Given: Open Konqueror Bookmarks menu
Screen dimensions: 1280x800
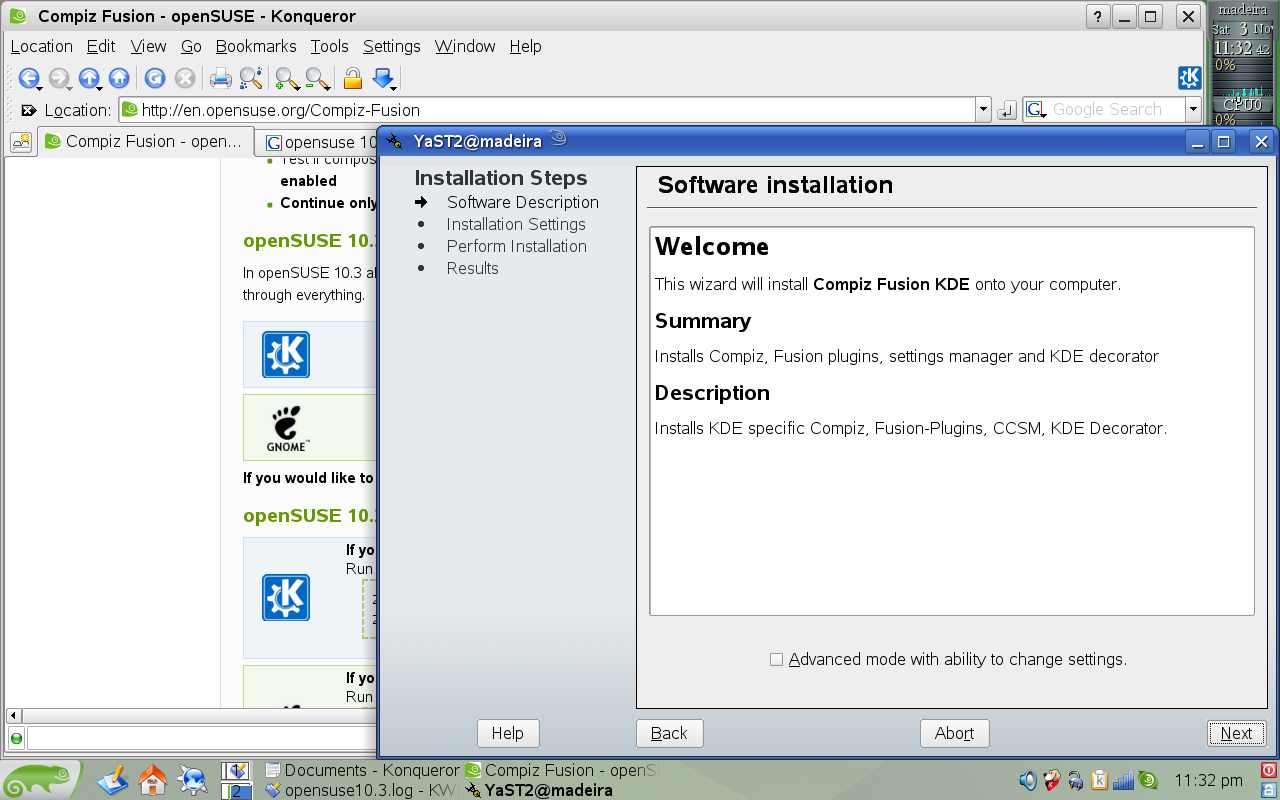Looking at the screenshot, I should pyautogui.click(x=256, y=46).
